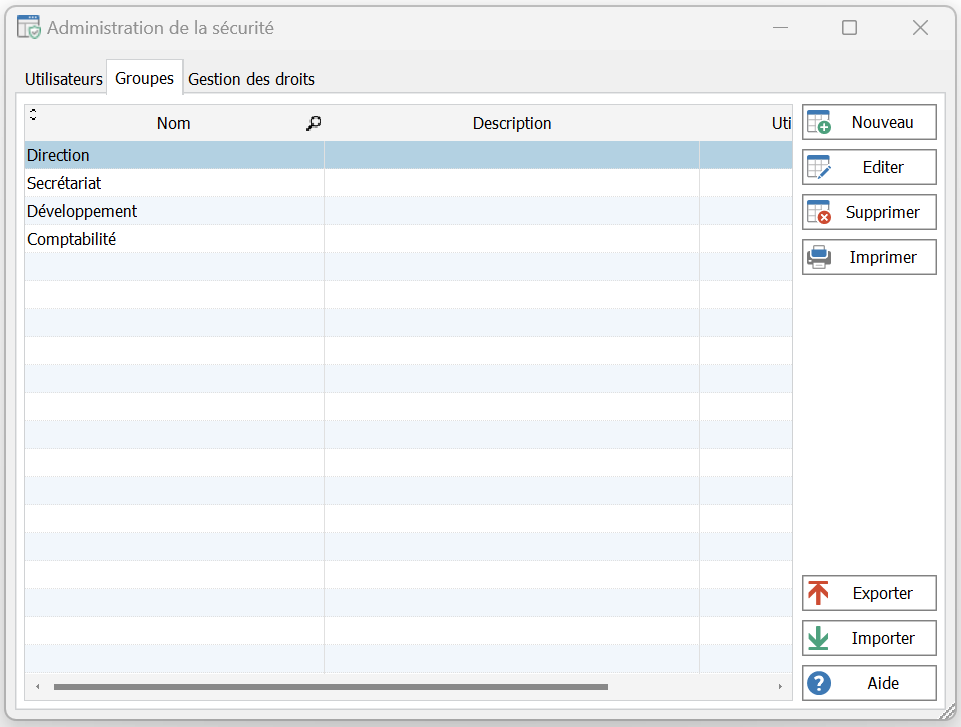Toggle the sort arrows in the table corner
The width and height of the screenshot is (961, 727).
point(33,114)
